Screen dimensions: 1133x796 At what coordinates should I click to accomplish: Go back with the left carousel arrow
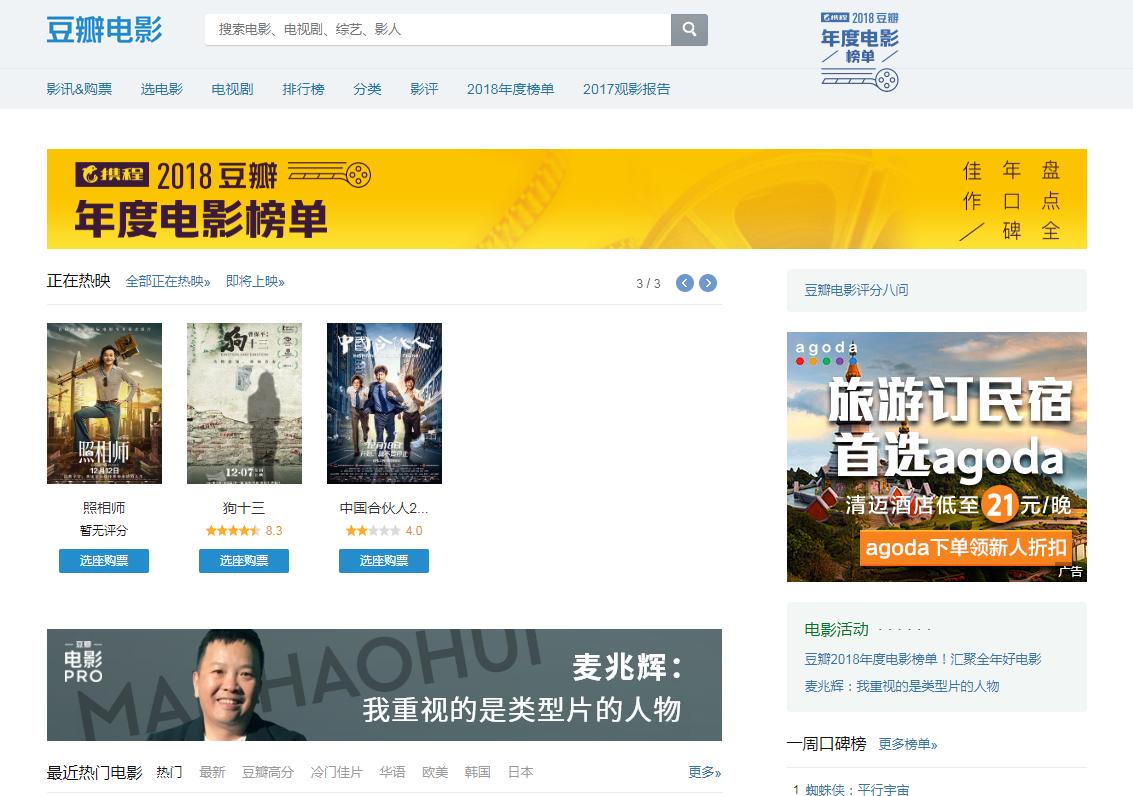click(x=685, y=283)
